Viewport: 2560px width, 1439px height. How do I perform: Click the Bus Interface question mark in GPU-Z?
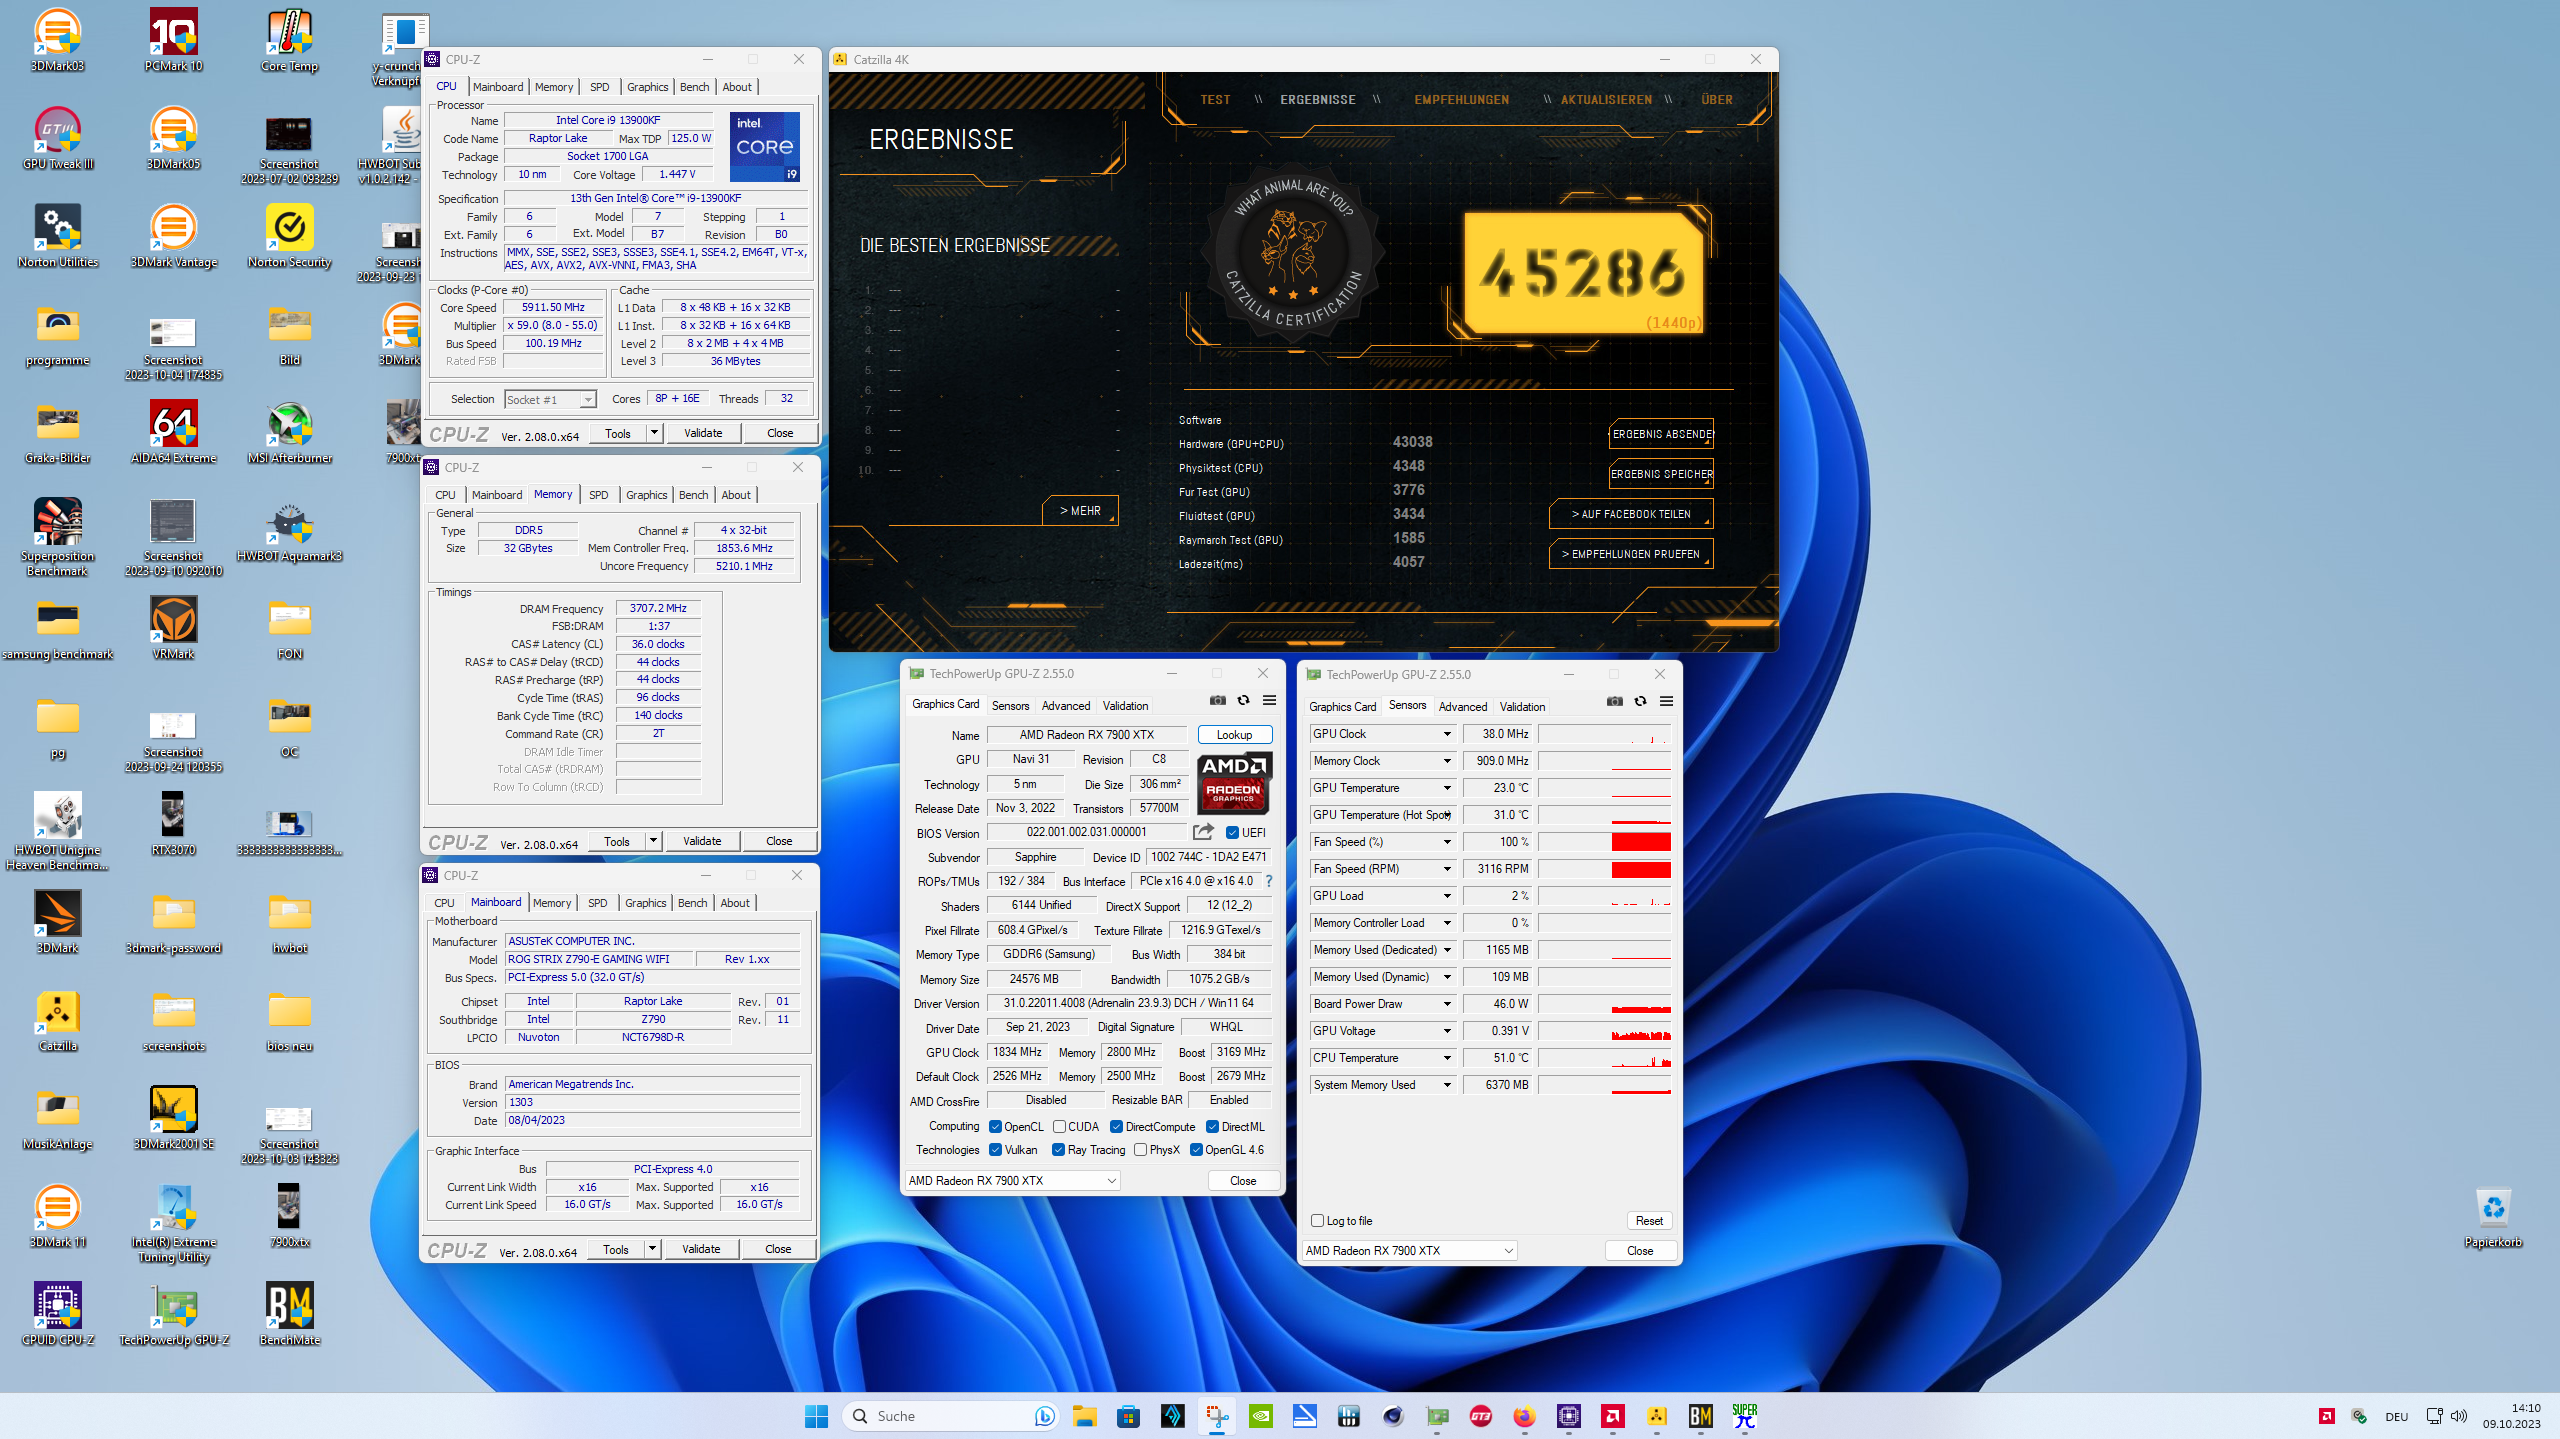coord(1268,881)
